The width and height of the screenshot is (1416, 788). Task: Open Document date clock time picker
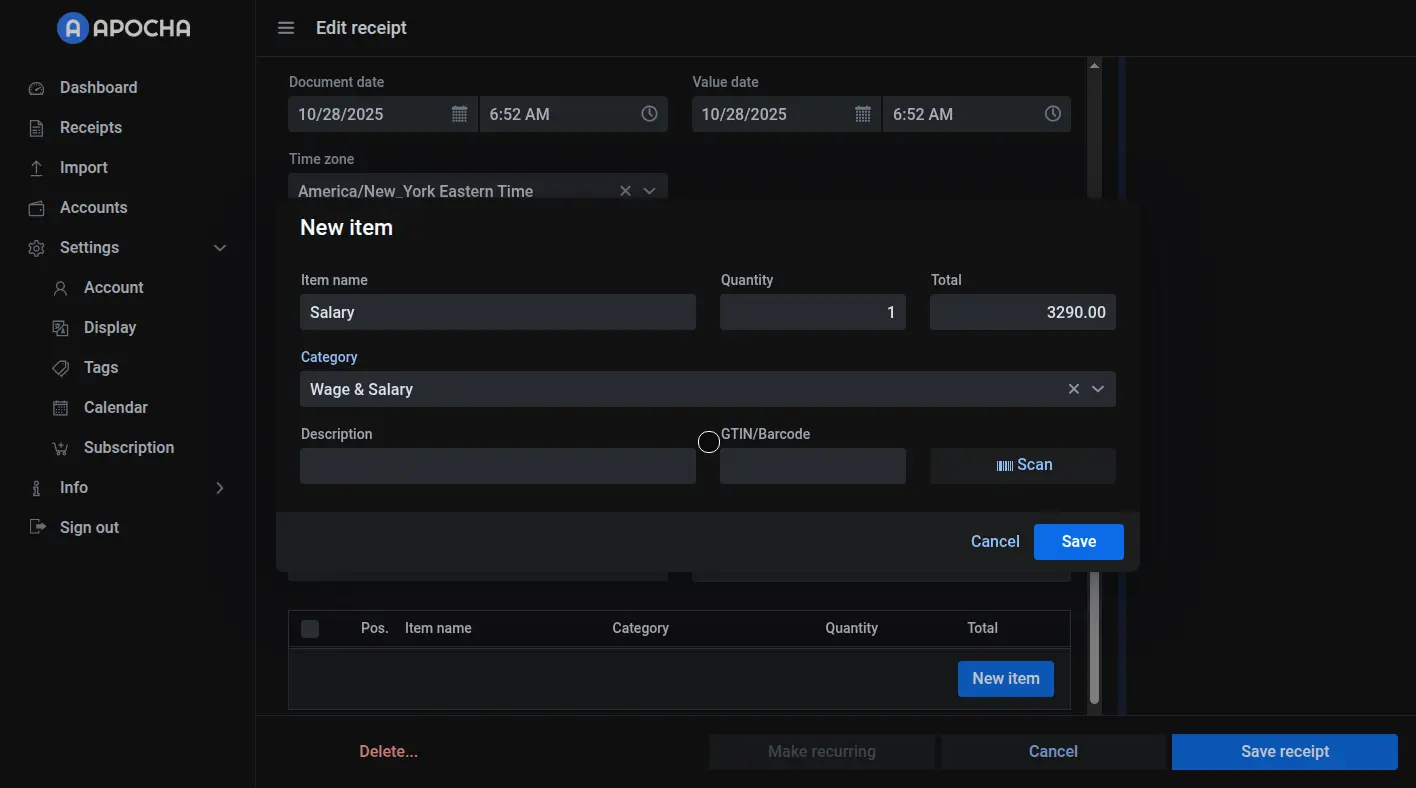(x=649, y=114)
